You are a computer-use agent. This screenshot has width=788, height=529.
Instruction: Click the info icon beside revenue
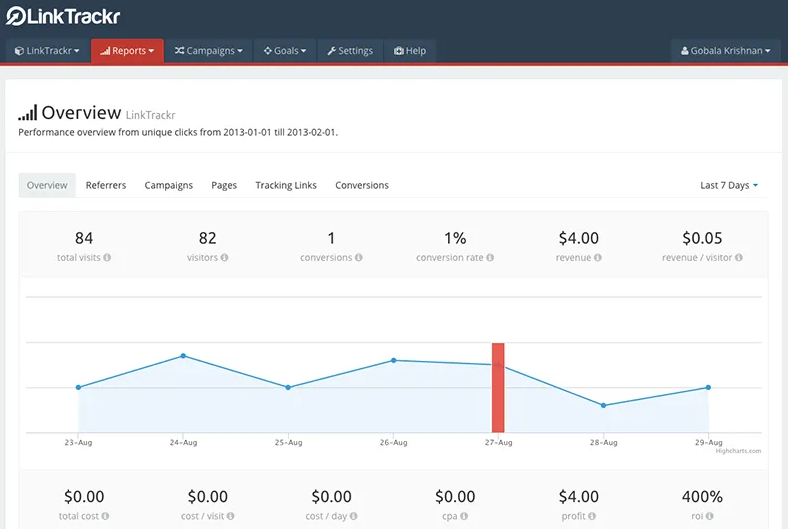click(x=597, y=258)
